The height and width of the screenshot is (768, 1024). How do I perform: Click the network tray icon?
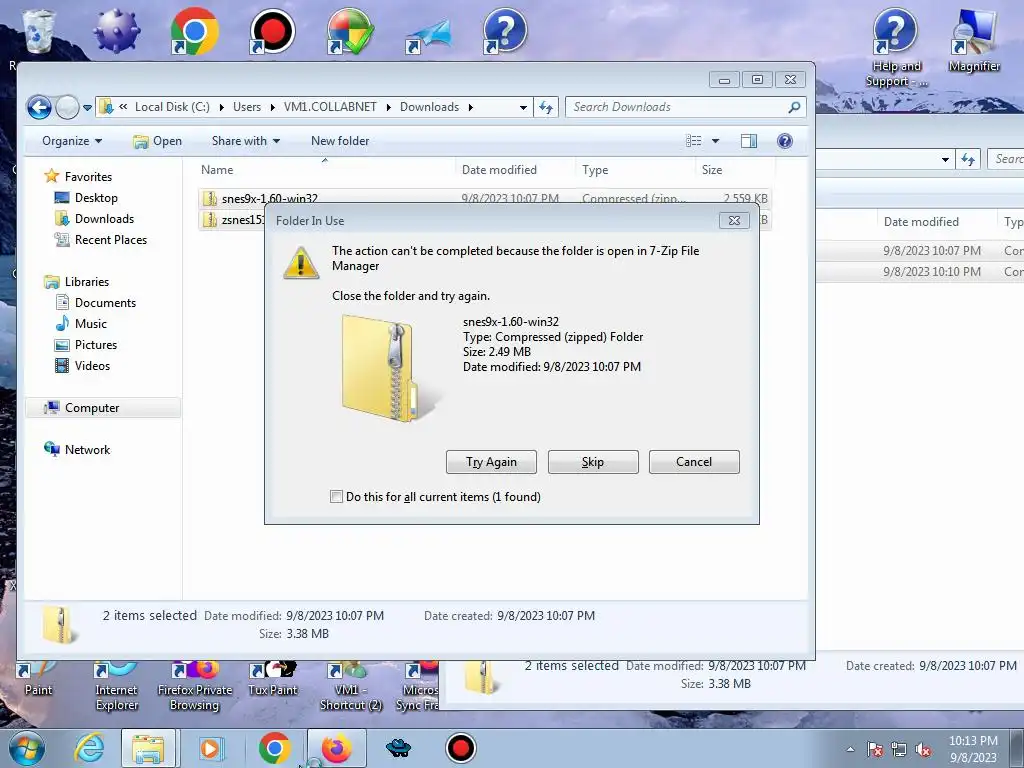pos(899,749)
